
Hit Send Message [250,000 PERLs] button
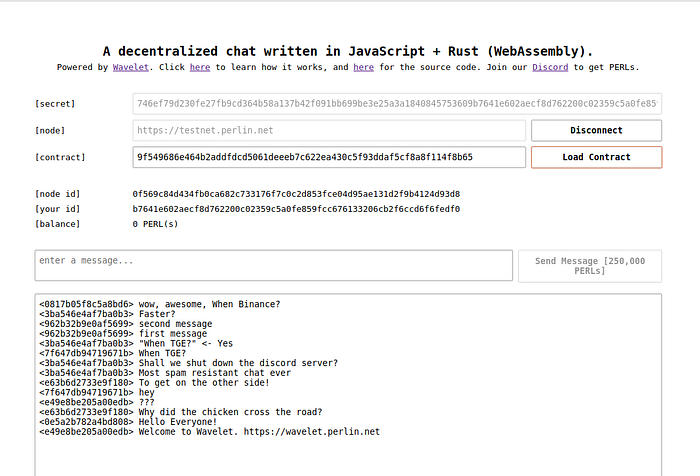click(x=589, y=266)
